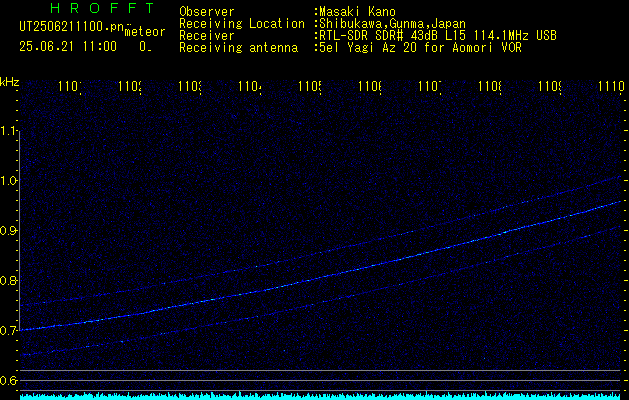Image resolution: width=629 pixels, height=400 pixels.
Task: Click the 0.9 frequency axis label
Action: pyautogui.click(x=9, y=231)
